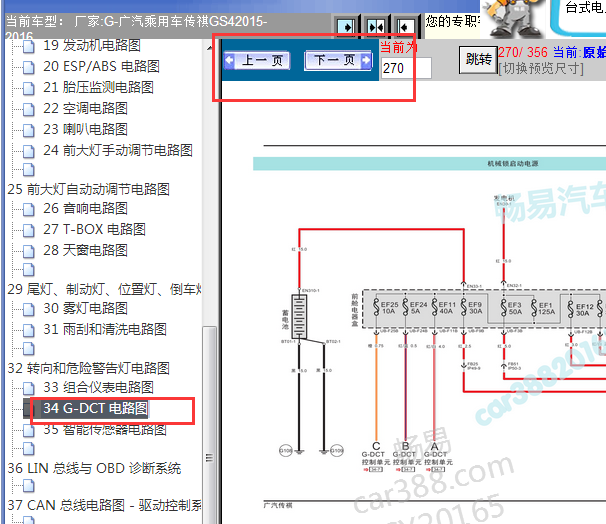606x524 pixels.
Task: Click document icon beside 24 前大灯手动调节电路图
Action: pyautogui.click(x=28, y=151)
